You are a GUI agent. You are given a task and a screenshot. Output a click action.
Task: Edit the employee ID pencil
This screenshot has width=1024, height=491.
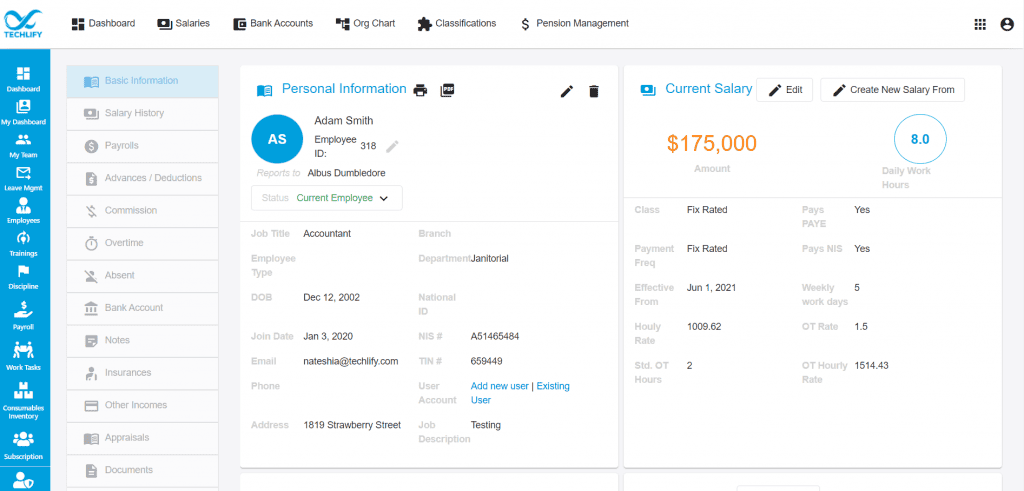tap(392, 146)
